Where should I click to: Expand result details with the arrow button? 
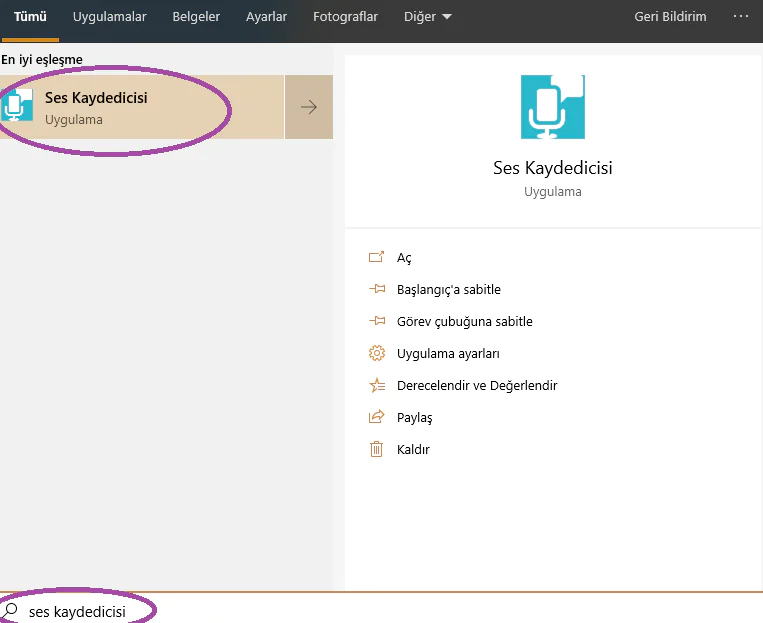(309, 107)
